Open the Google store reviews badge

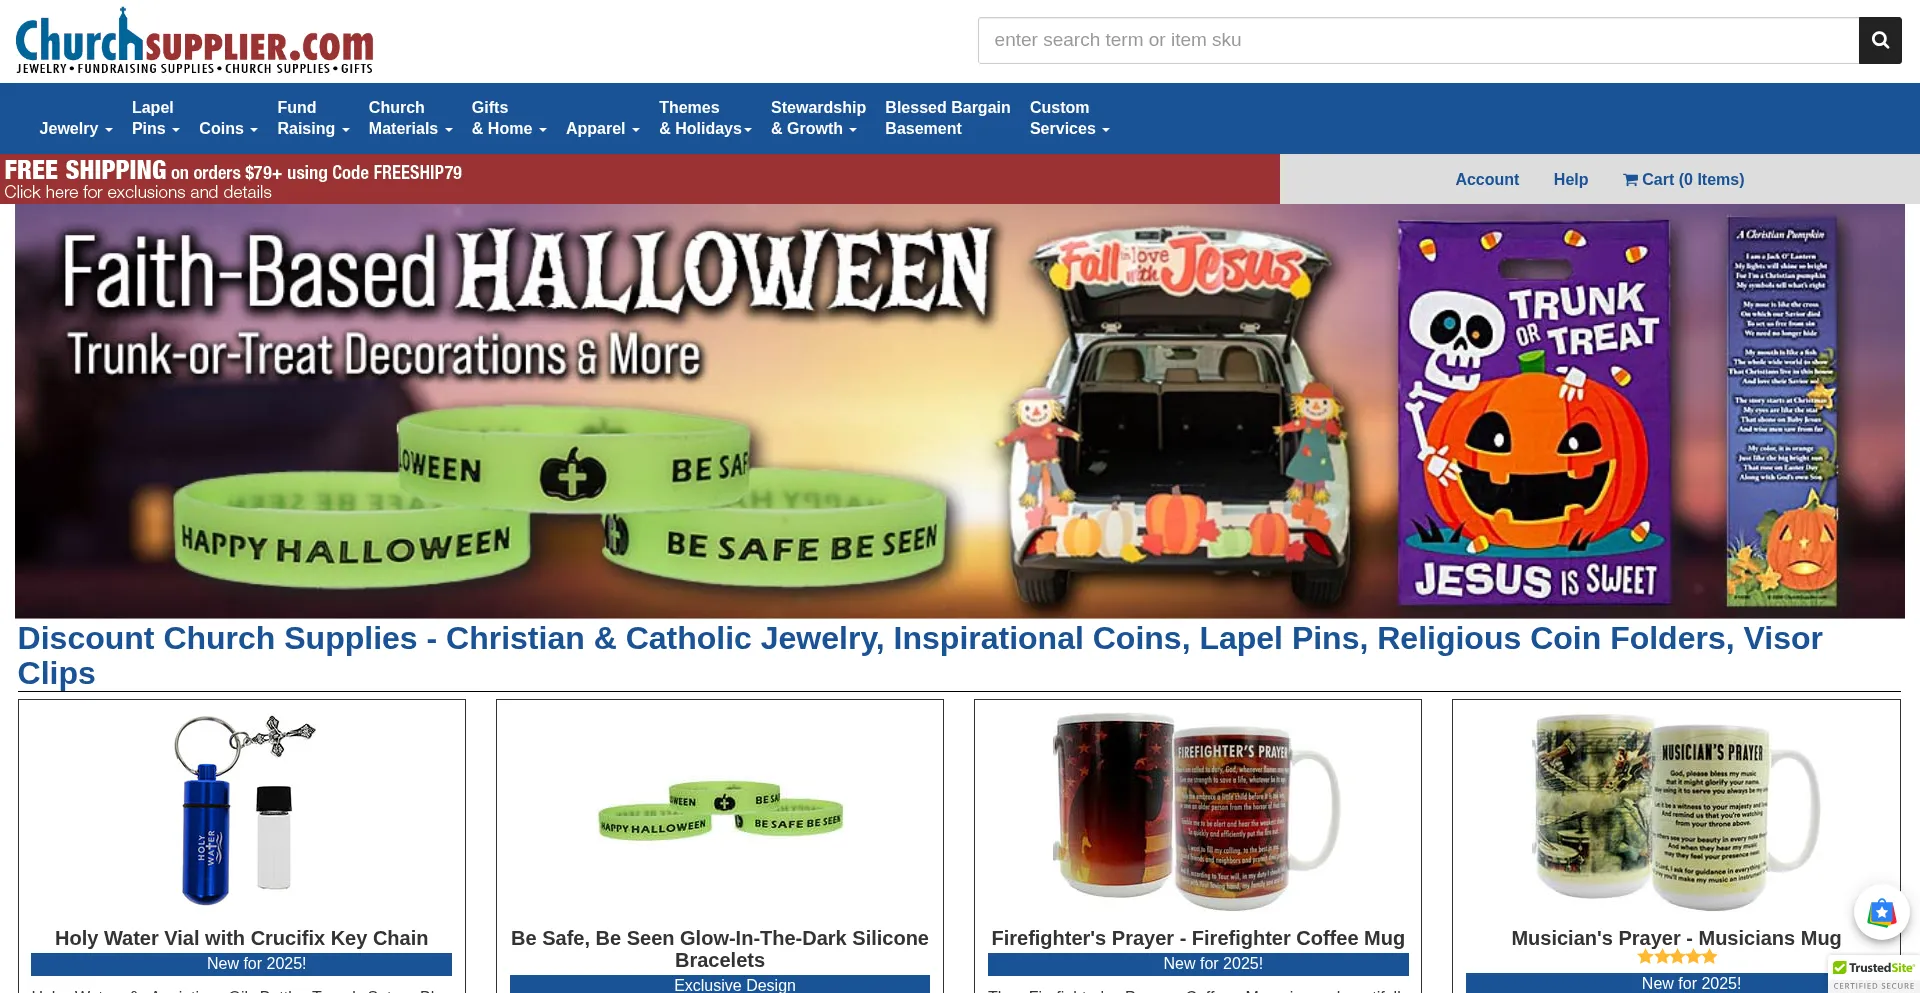point(1882,912)
